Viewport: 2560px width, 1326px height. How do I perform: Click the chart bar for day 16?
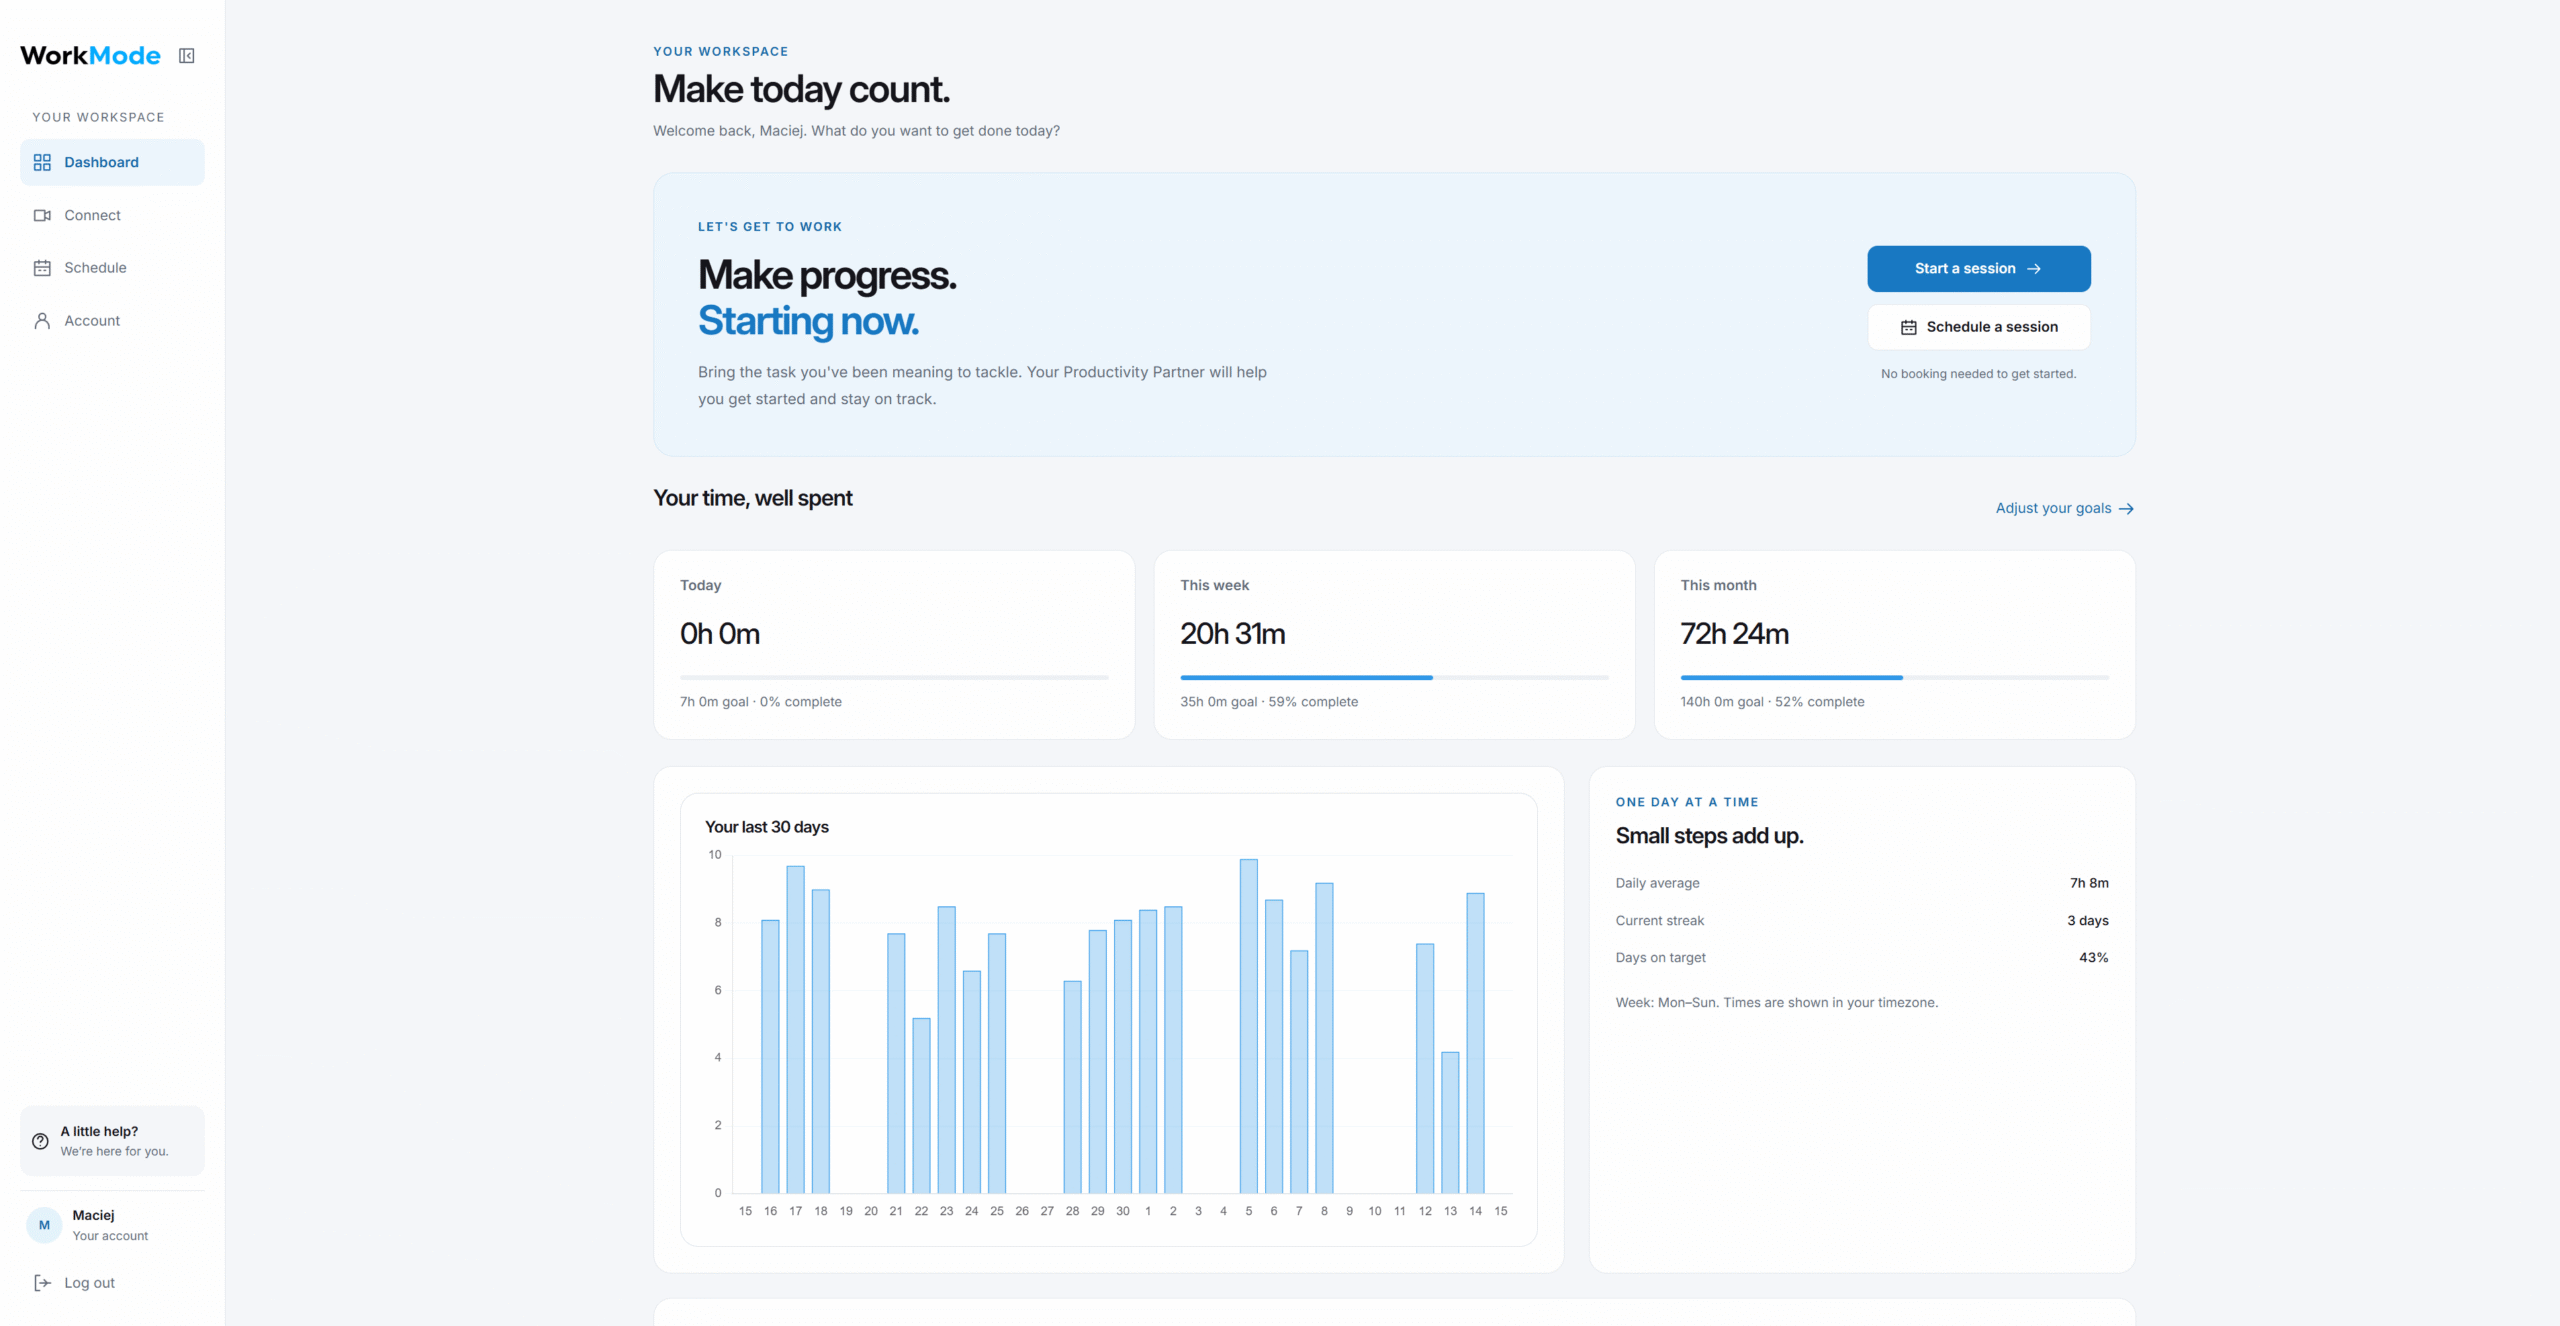click(770, 1056)
